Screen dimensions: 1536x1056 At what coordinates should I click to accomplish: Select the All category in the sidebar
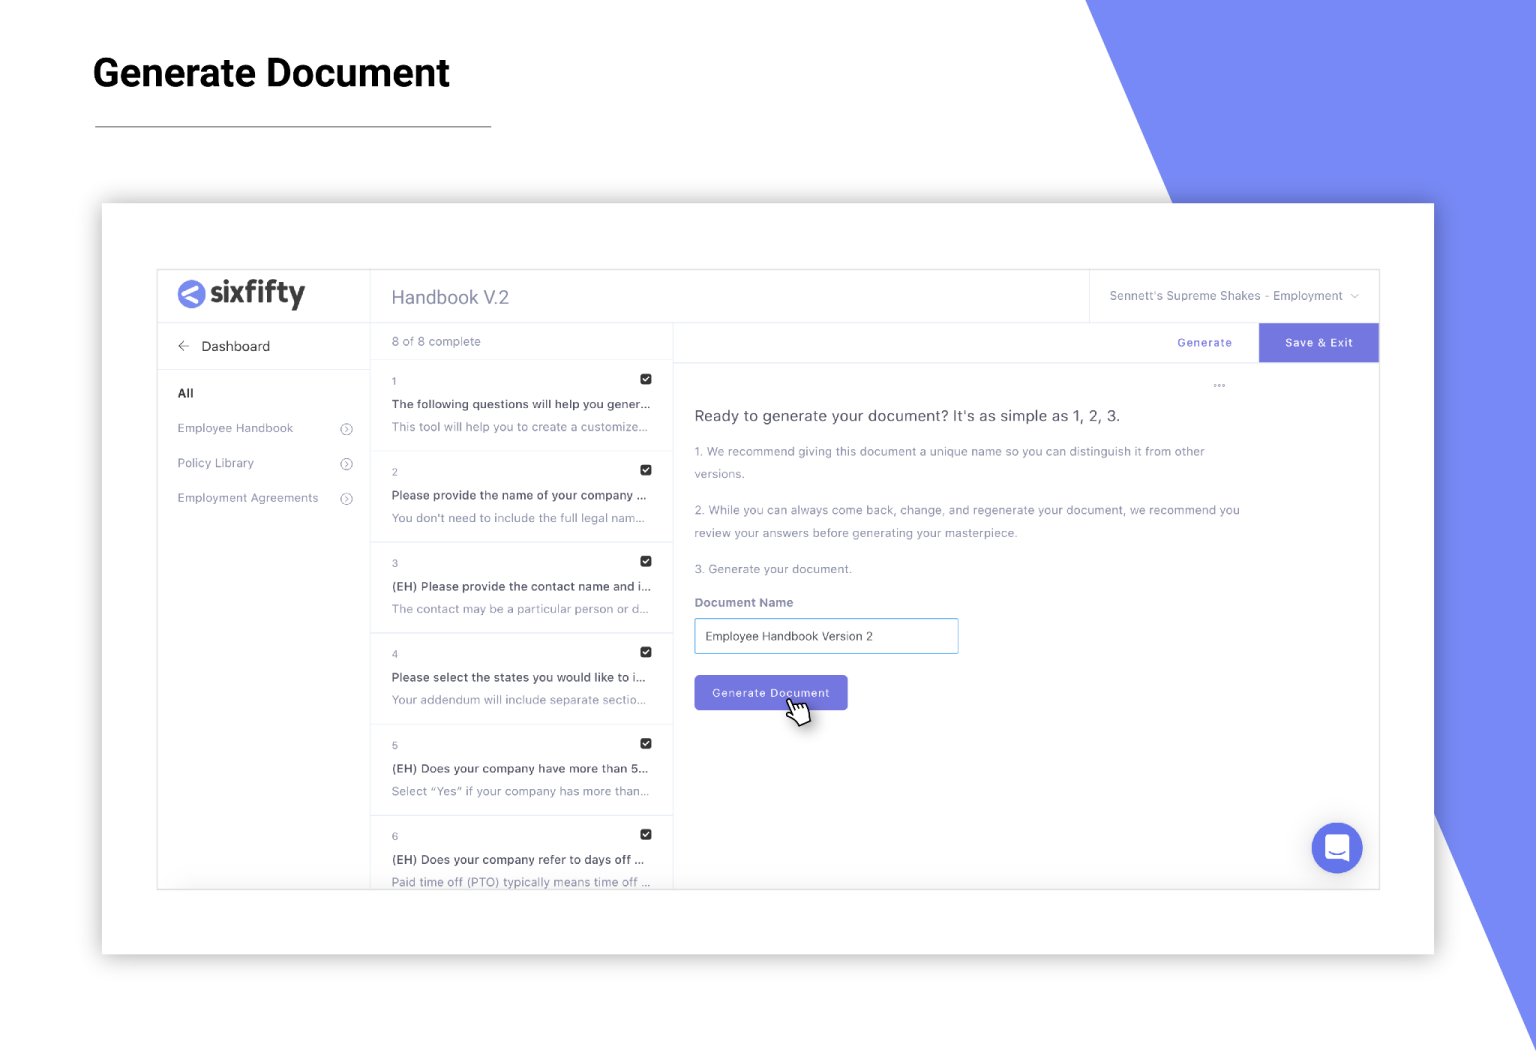click(x=186, y=393)
